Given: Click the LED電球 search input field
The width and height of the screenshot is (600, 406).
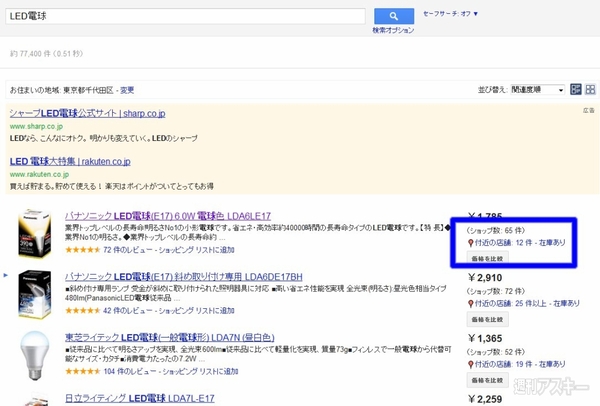Looking at the screenshot, I should click(185, 16).
